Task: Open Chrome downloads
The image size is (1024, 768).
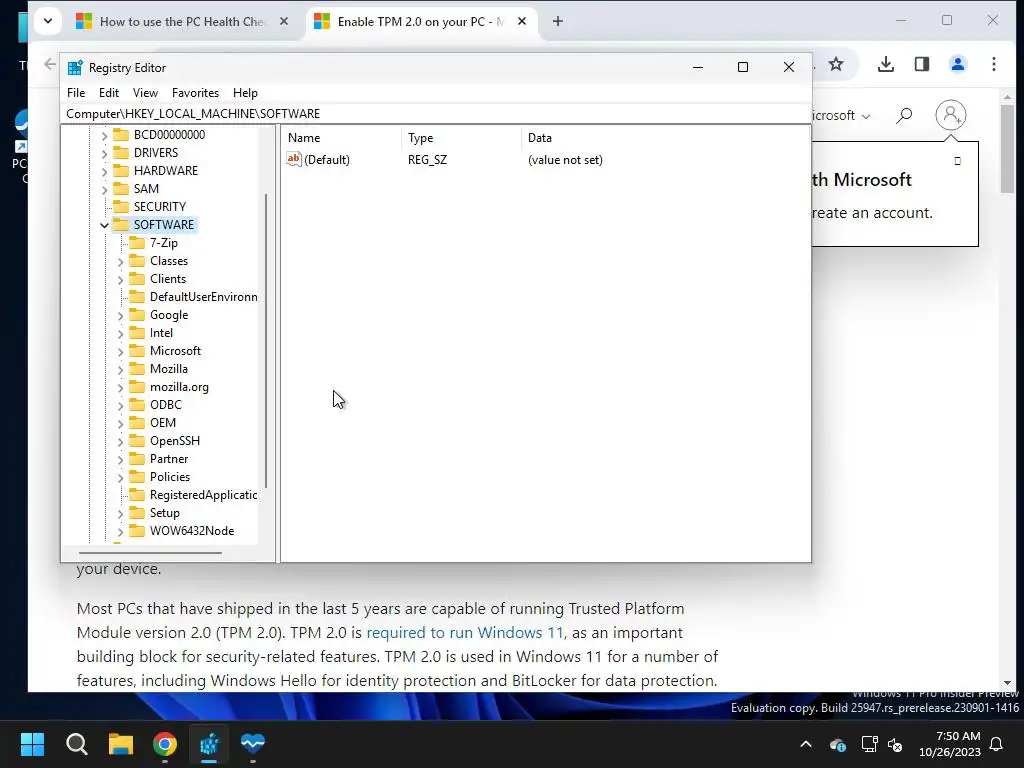Action: [x=886, y=64]
